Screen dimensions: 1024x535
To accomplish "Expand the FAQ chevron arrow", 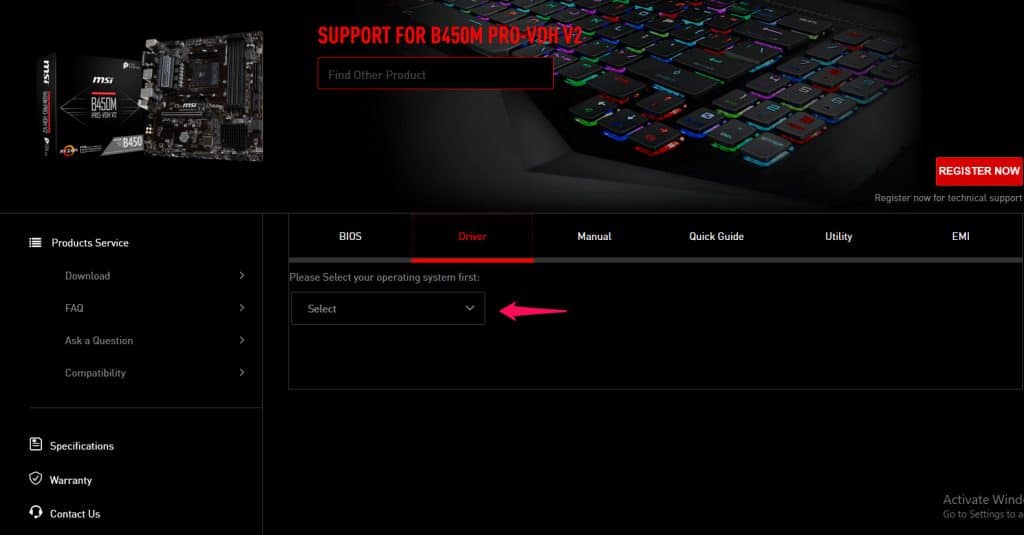I will point(242,308).
